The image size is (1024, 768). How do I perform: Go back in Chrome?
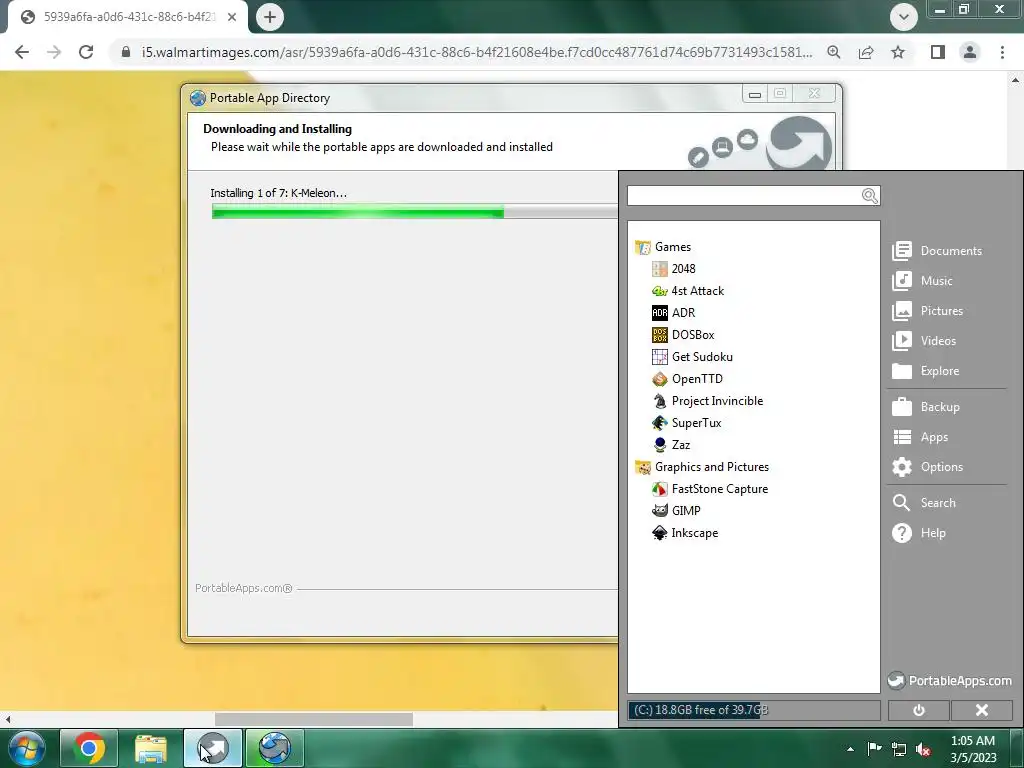22,52
